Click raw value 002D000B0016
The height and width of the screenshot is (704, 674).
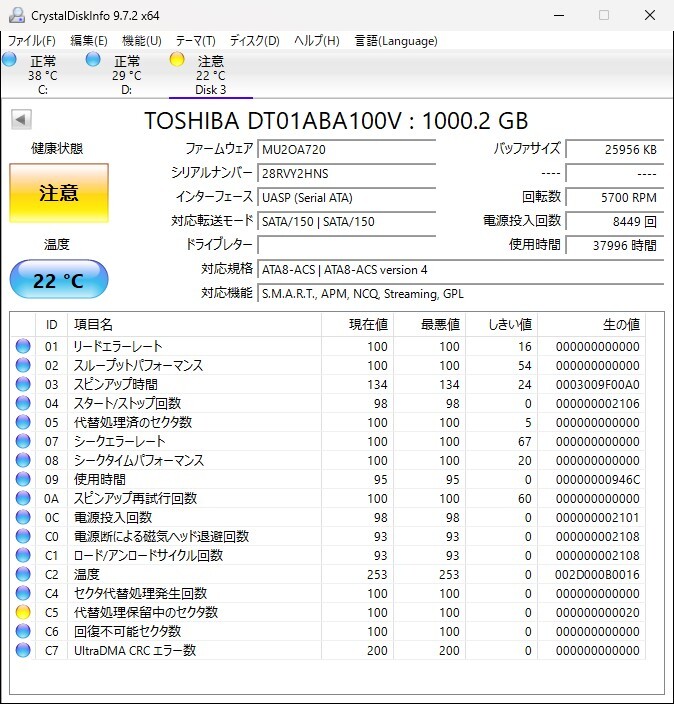tap(597, 575)
